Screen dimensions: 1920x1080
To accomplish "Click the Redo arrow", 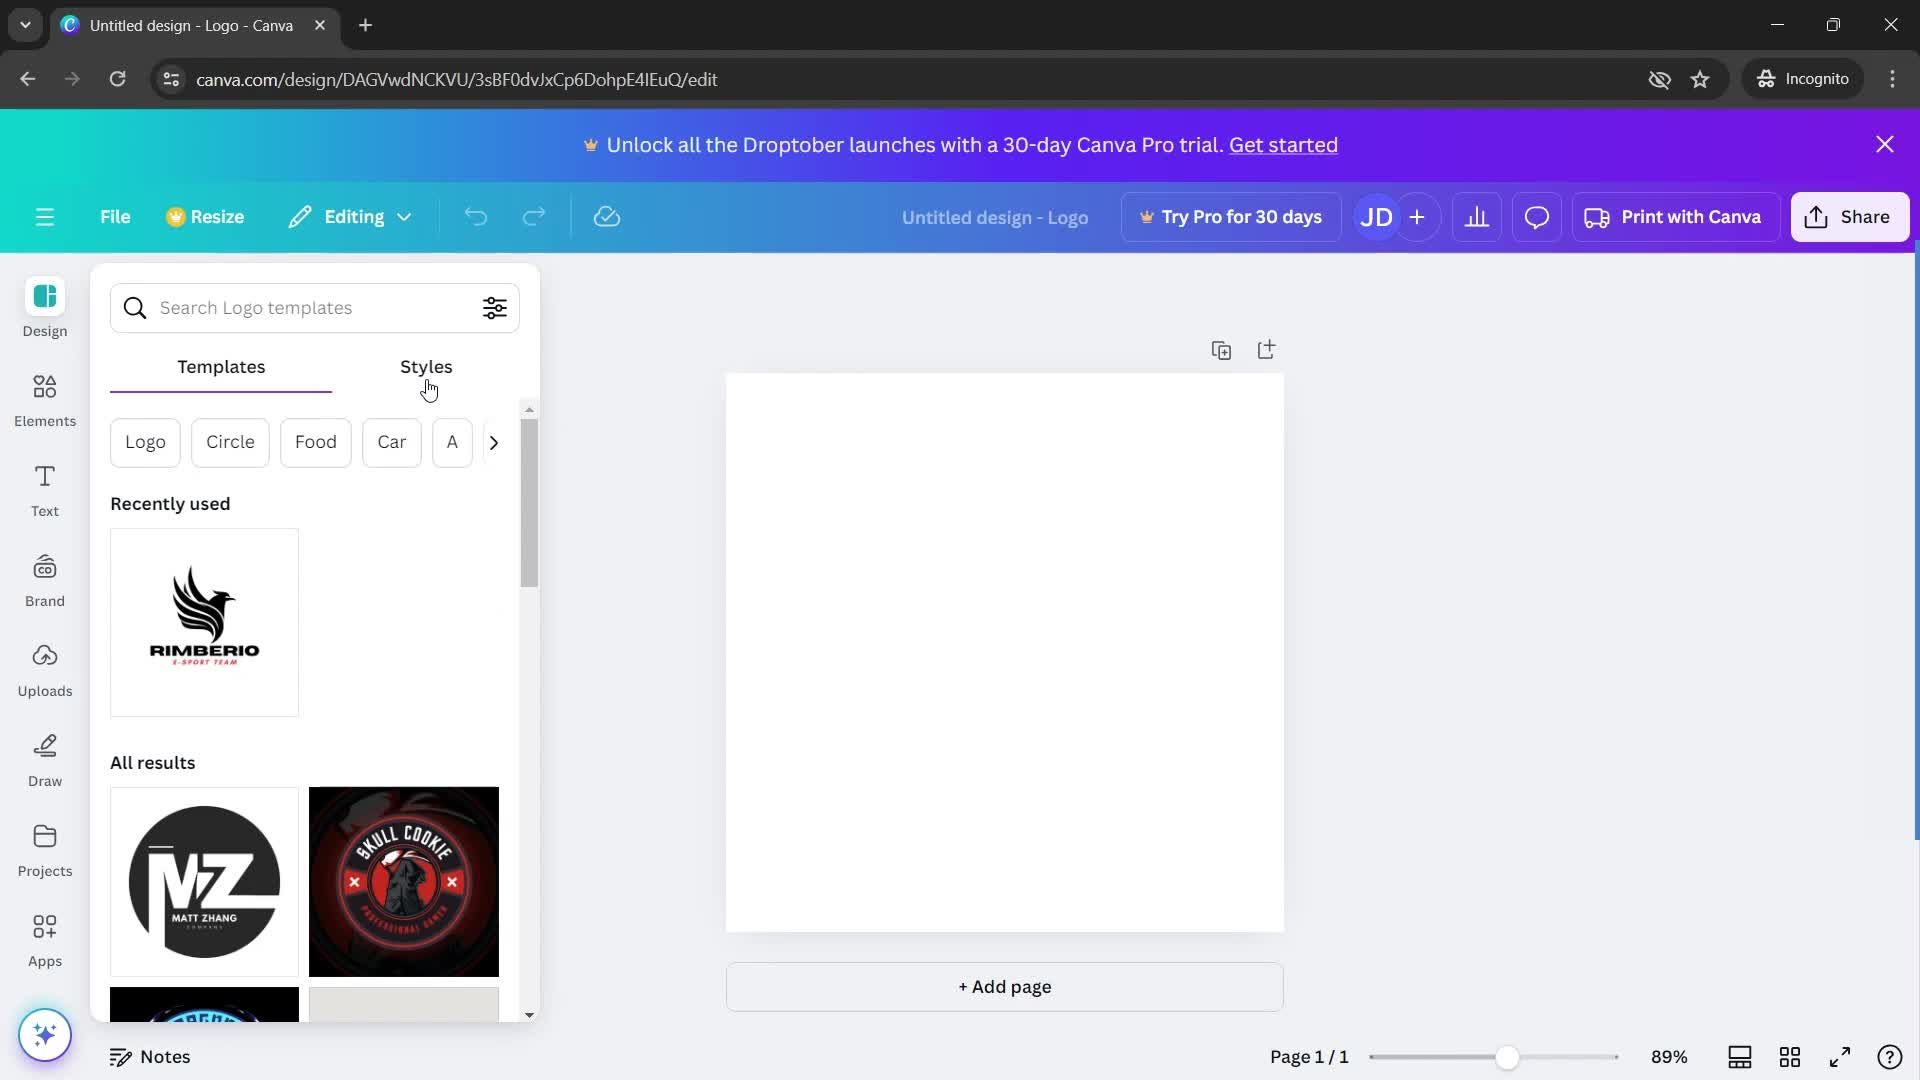I will coord(534,217).
